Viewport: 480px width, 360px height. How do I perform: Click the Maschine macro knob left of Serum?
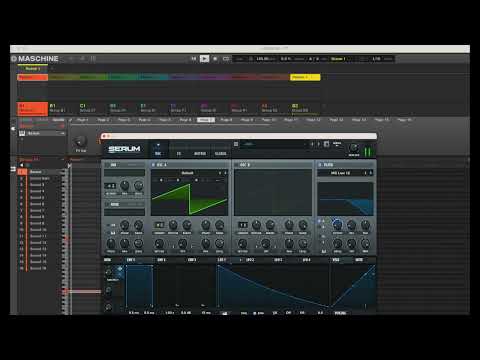pyautogui.click(x=80, y=142)
